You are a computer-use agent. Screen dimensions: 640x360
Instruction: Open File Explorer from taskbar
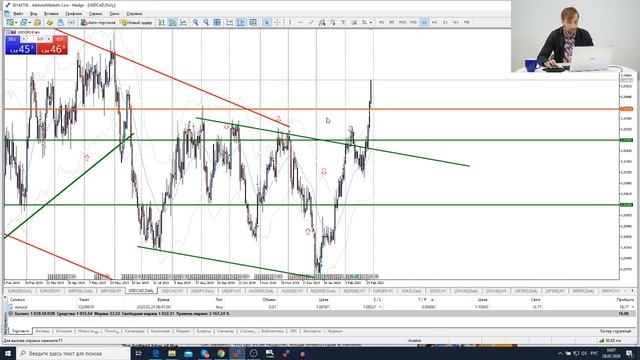click(172, 353)
